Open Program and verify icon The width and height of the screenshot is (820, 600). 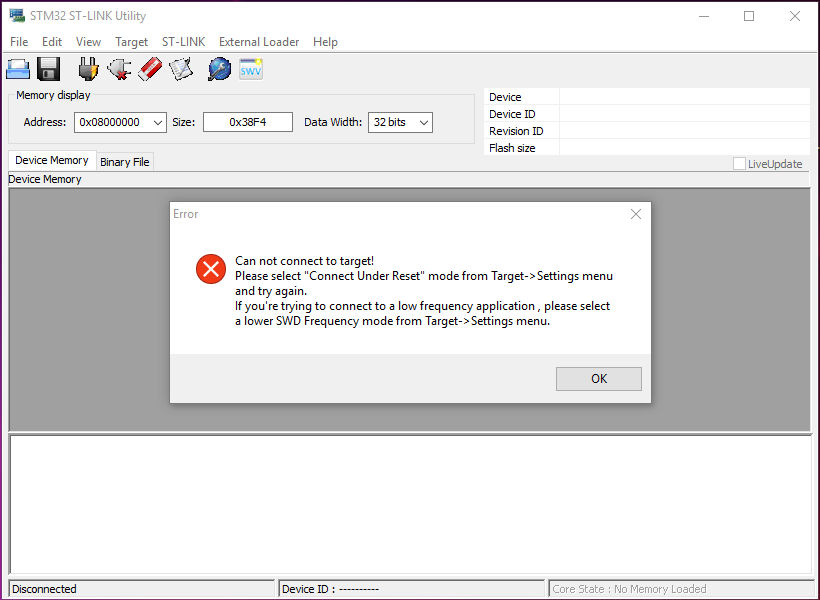tap(181, 69)
